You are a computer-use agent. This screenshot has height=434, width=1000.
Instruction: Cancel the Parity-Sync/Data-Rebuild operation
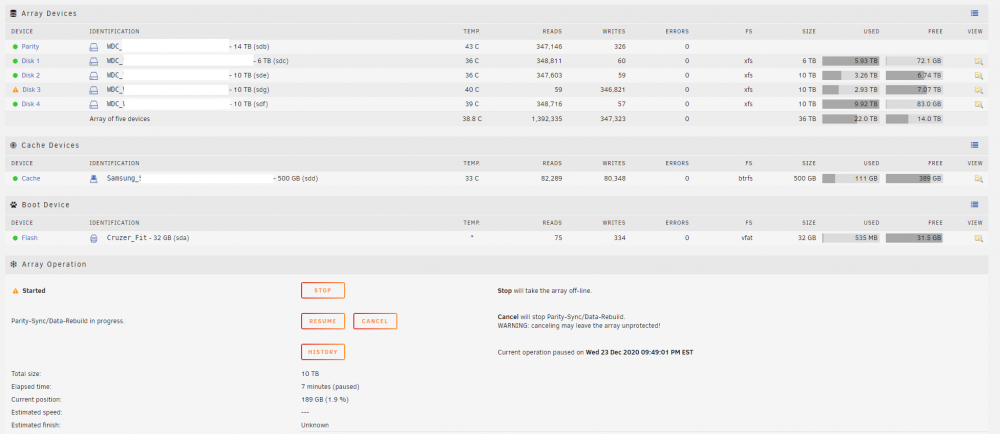coord(375,321)
